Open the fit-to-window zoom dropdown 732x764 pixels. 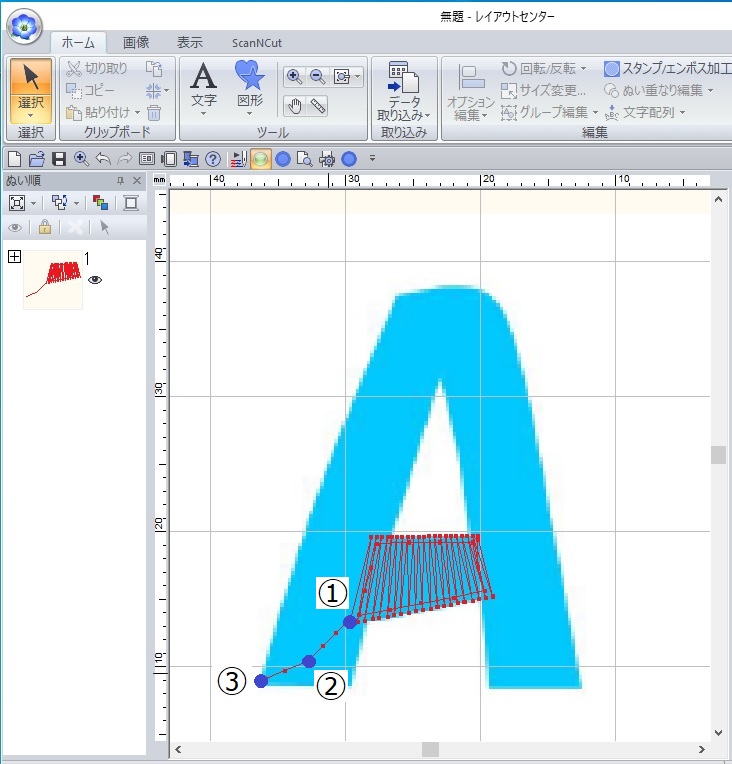point(358,76)
